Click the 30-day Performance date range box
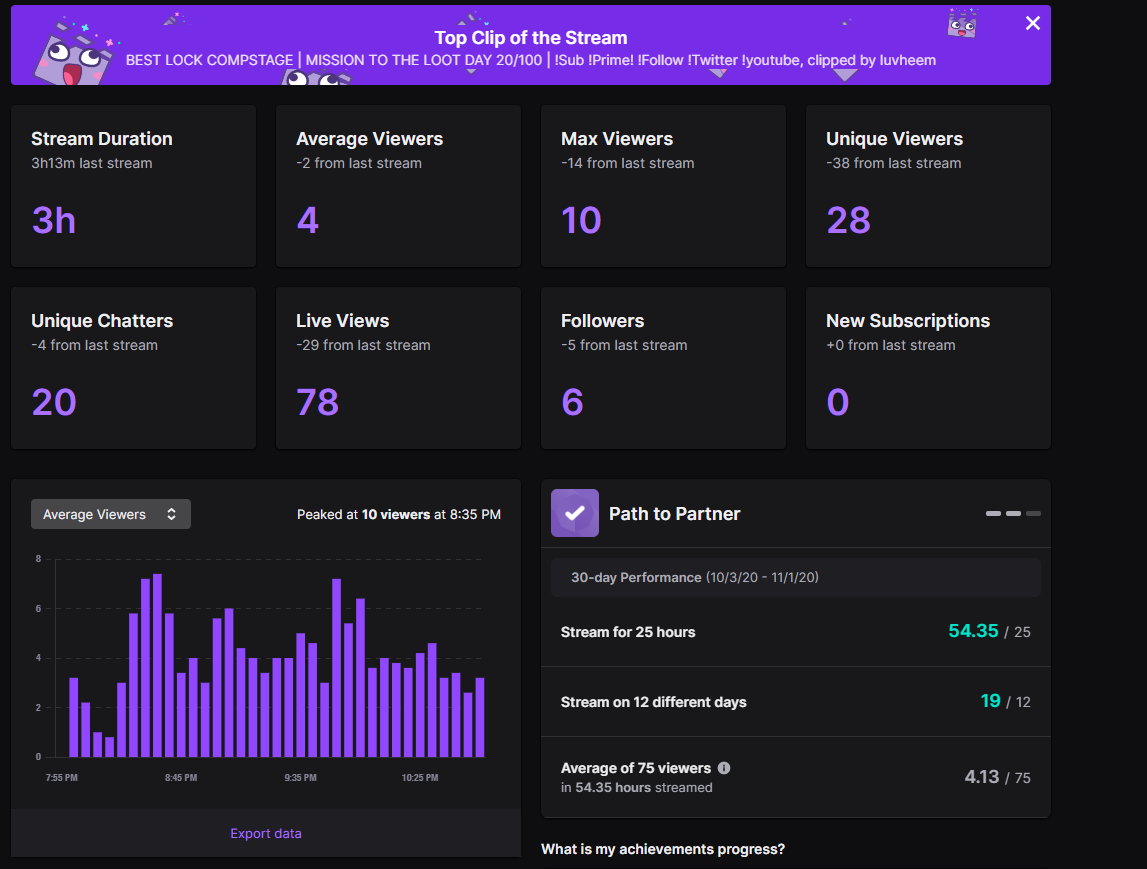This screenshot has width=1147, height=869. [795, 577]
